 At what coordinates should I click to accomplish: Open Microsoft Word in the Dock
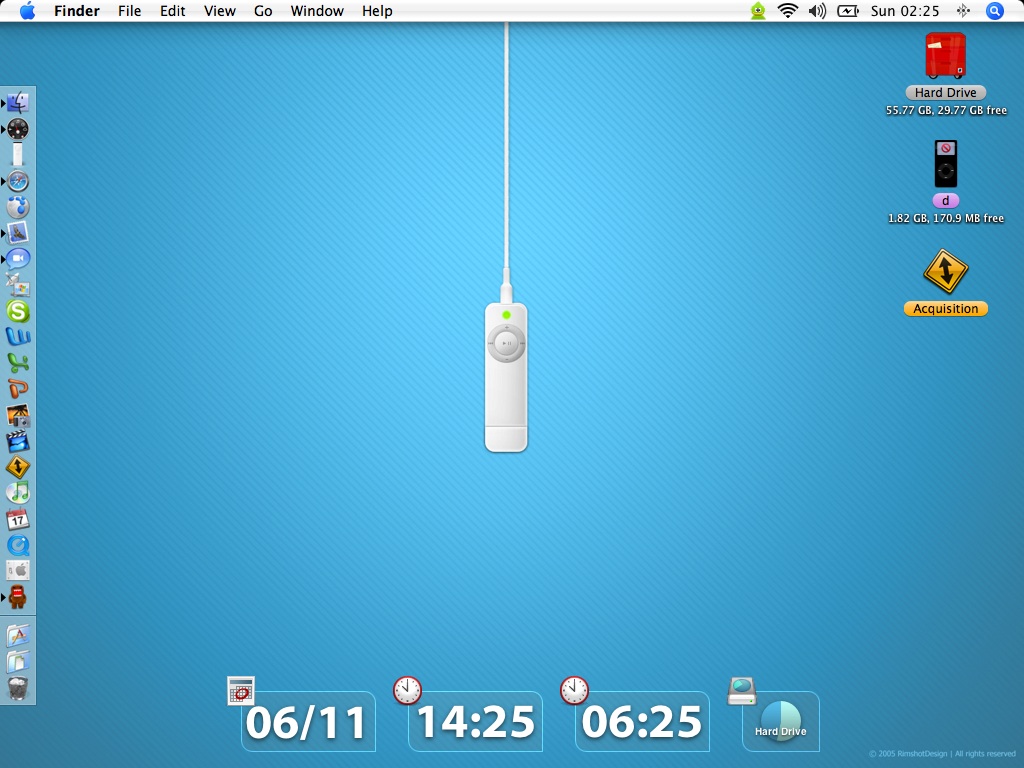pos(18,337)
